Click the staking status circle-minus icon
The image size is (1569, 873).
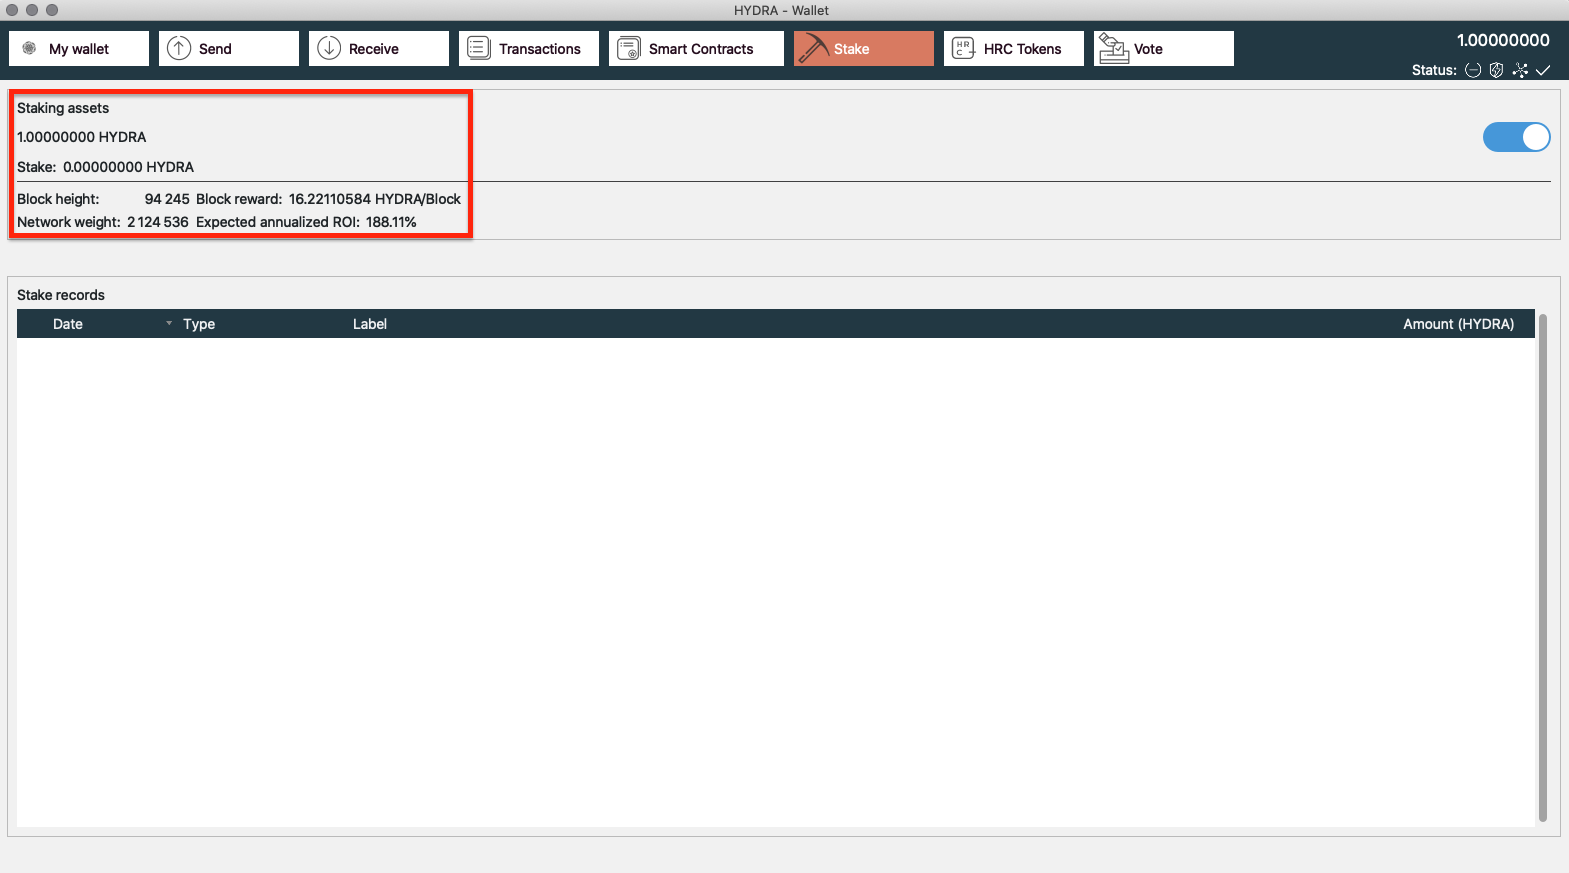(x=1473, y=70)
